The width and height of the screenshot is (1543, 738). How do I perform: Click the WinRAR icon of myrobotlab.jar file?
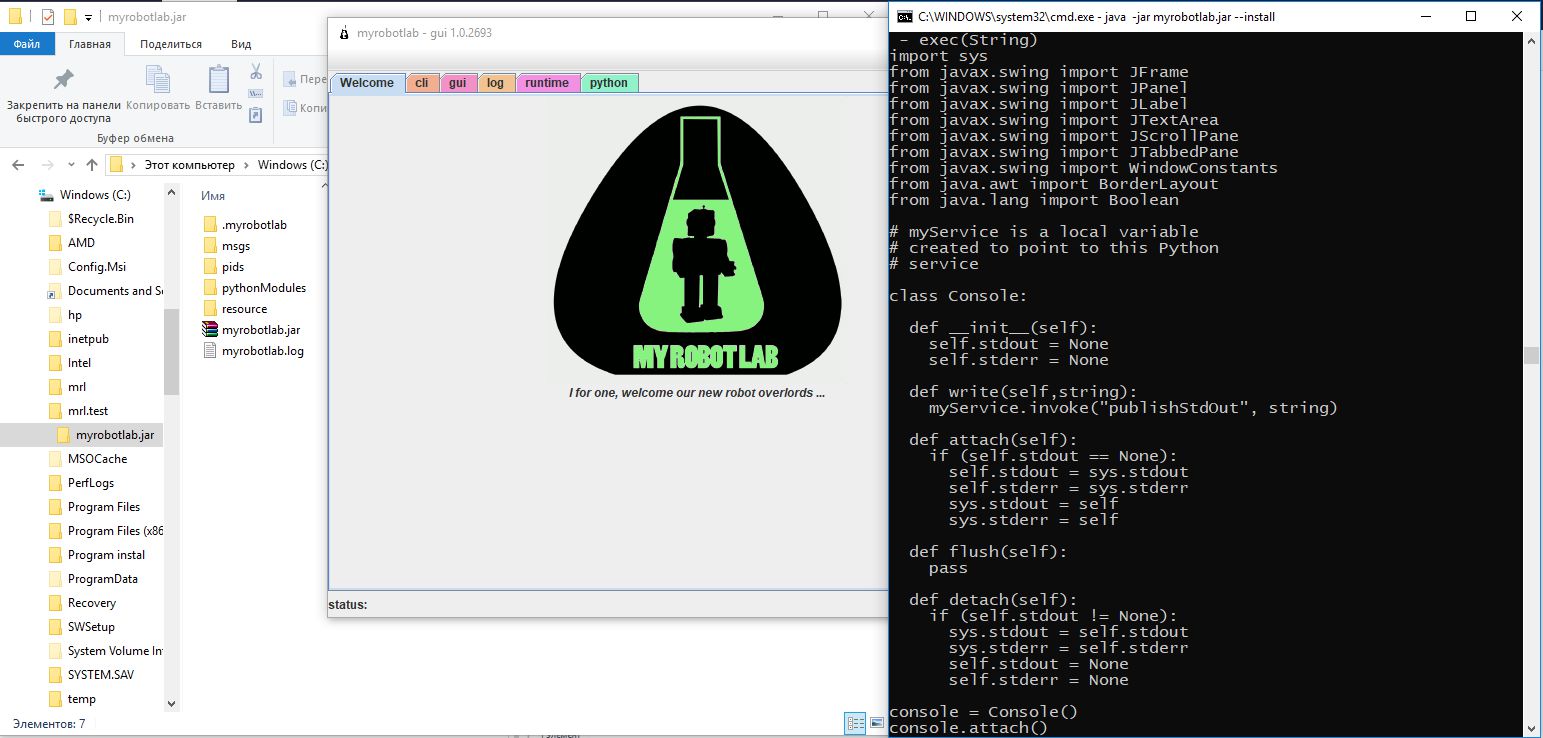(209, 329)
